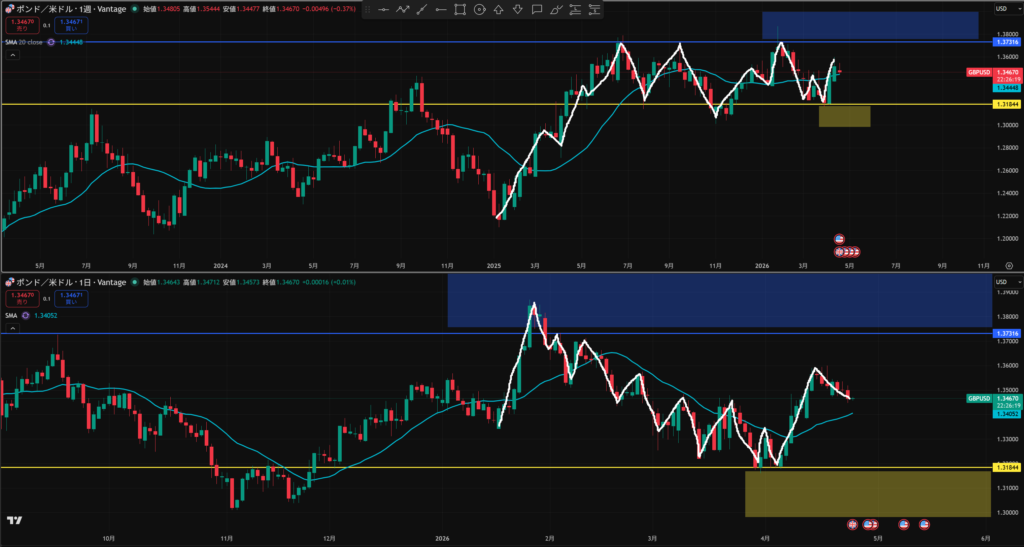Select the down arrow marker tool
1024x547 pixels.
[x=518, y=10]
